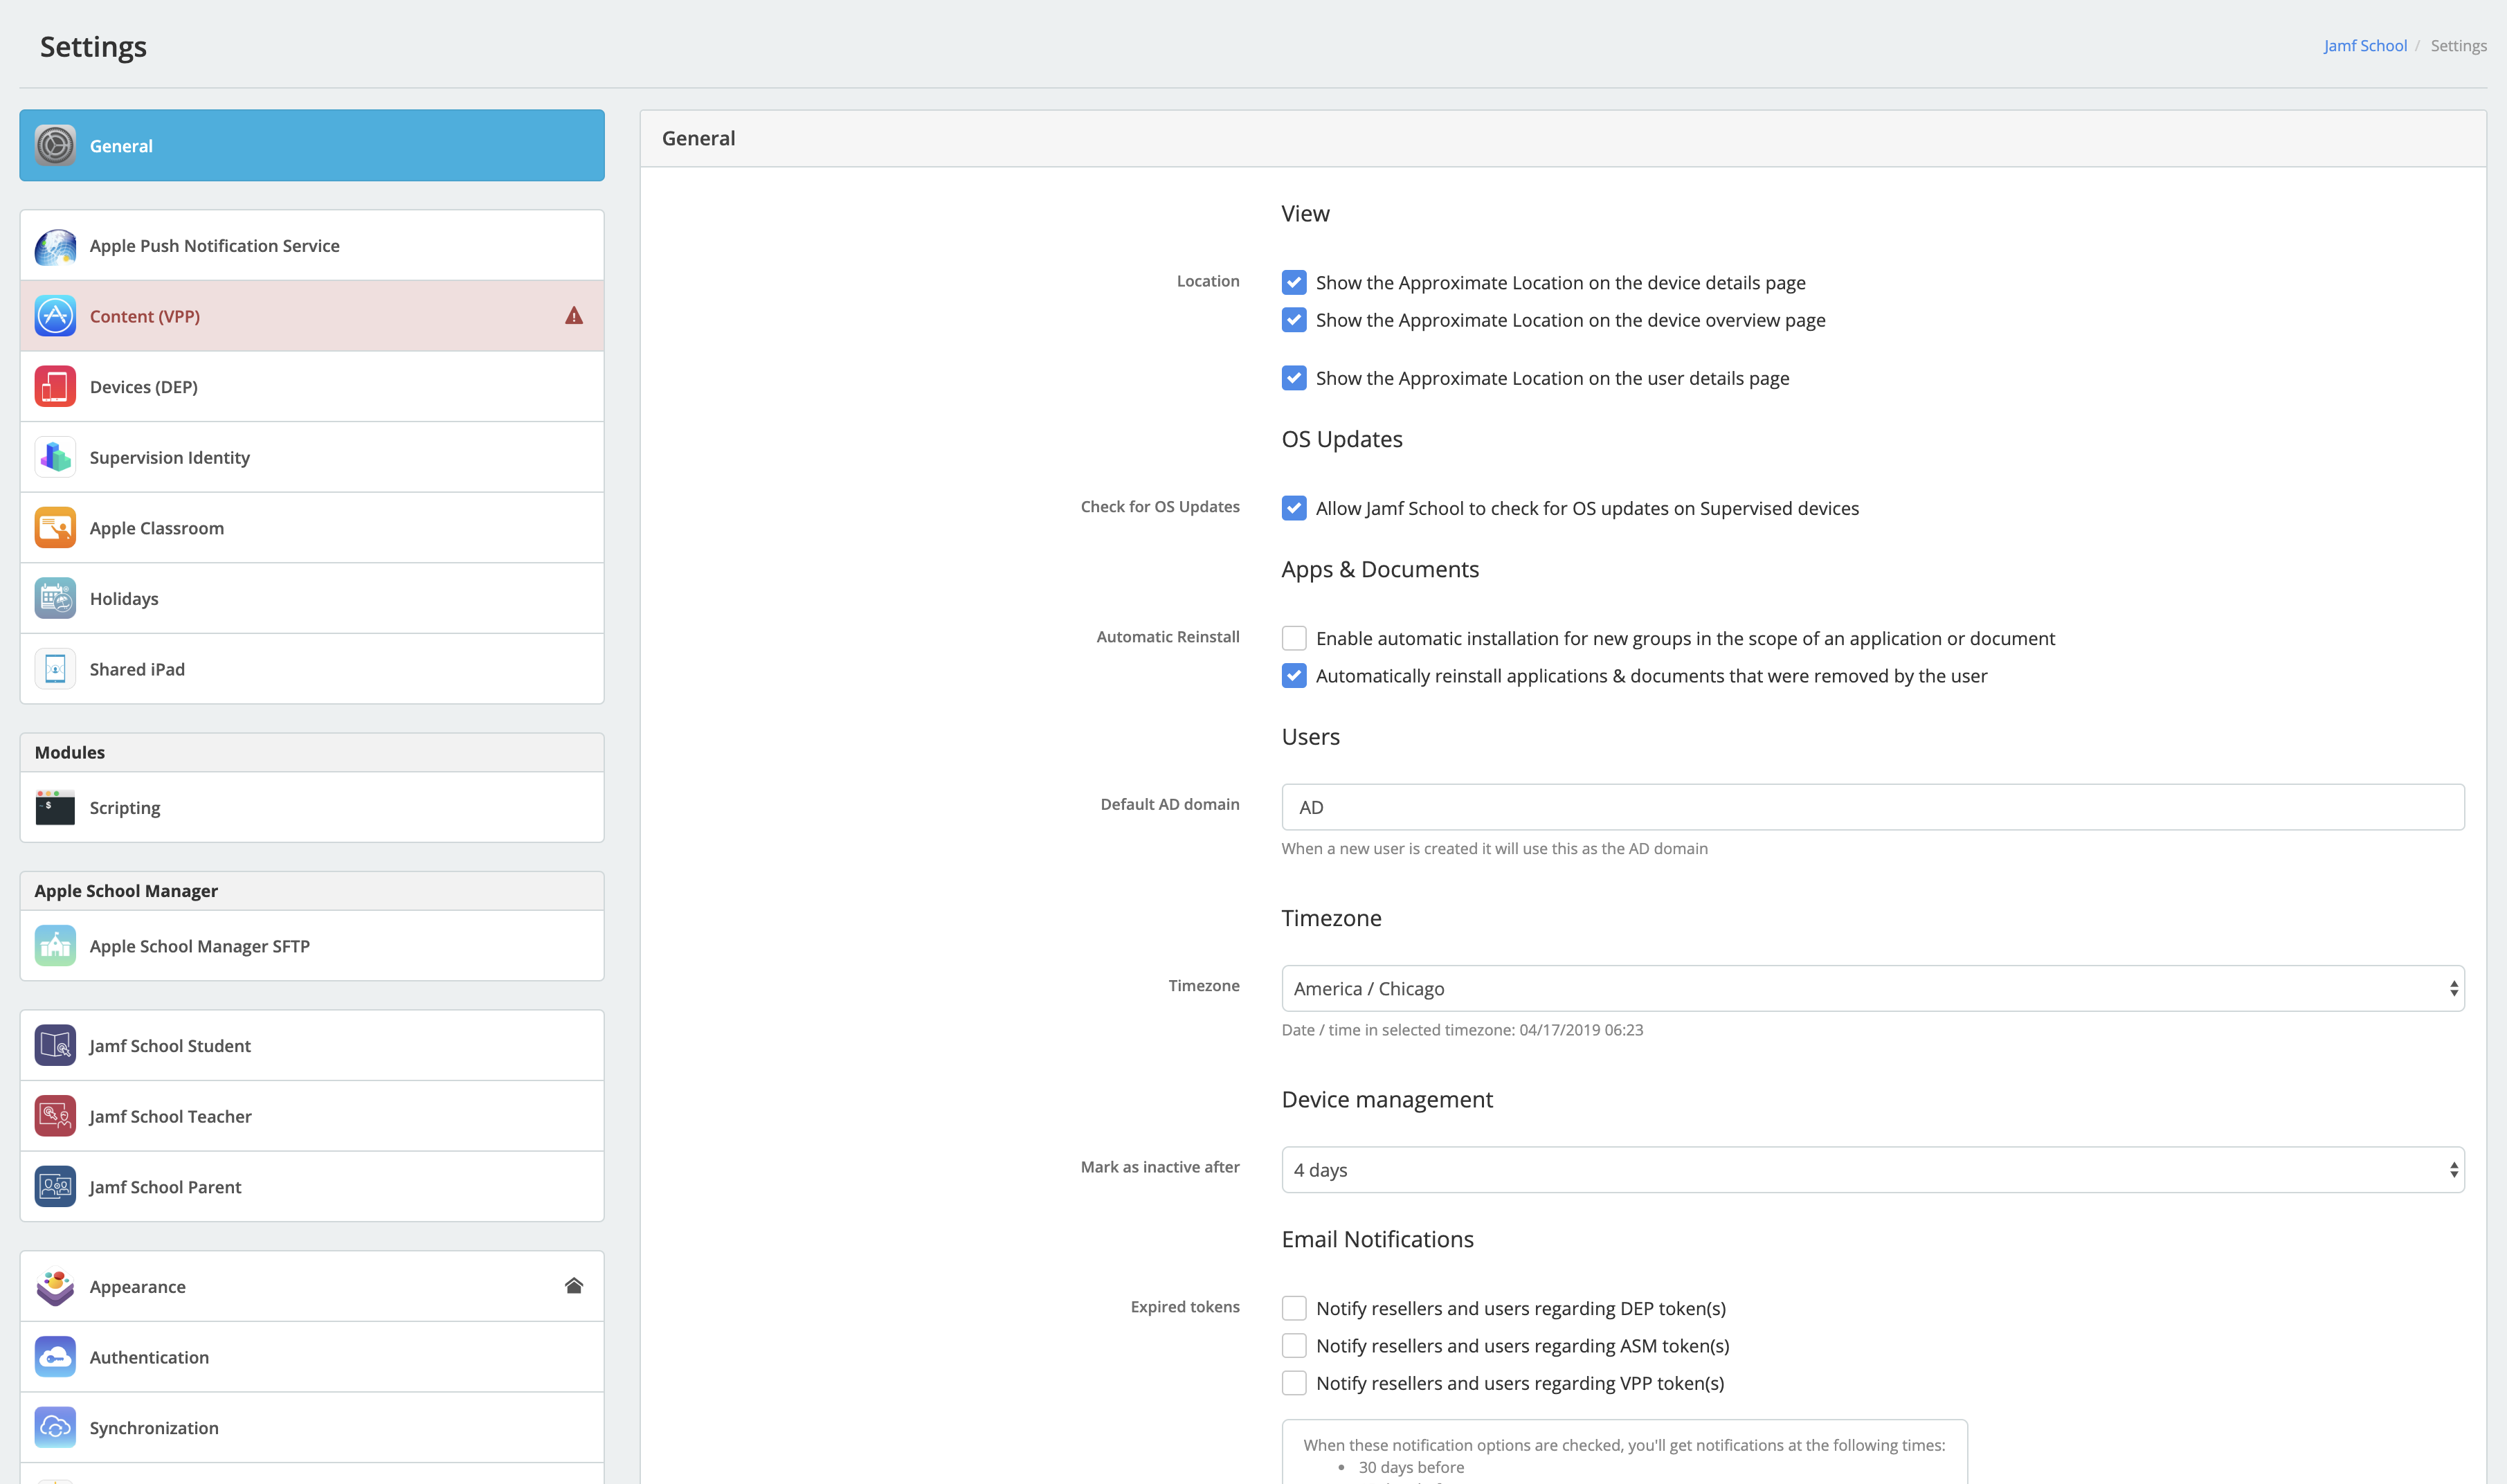Click the Modules section header
The height and width of the screenshot is (1484, 2507).
click(312, 752)
